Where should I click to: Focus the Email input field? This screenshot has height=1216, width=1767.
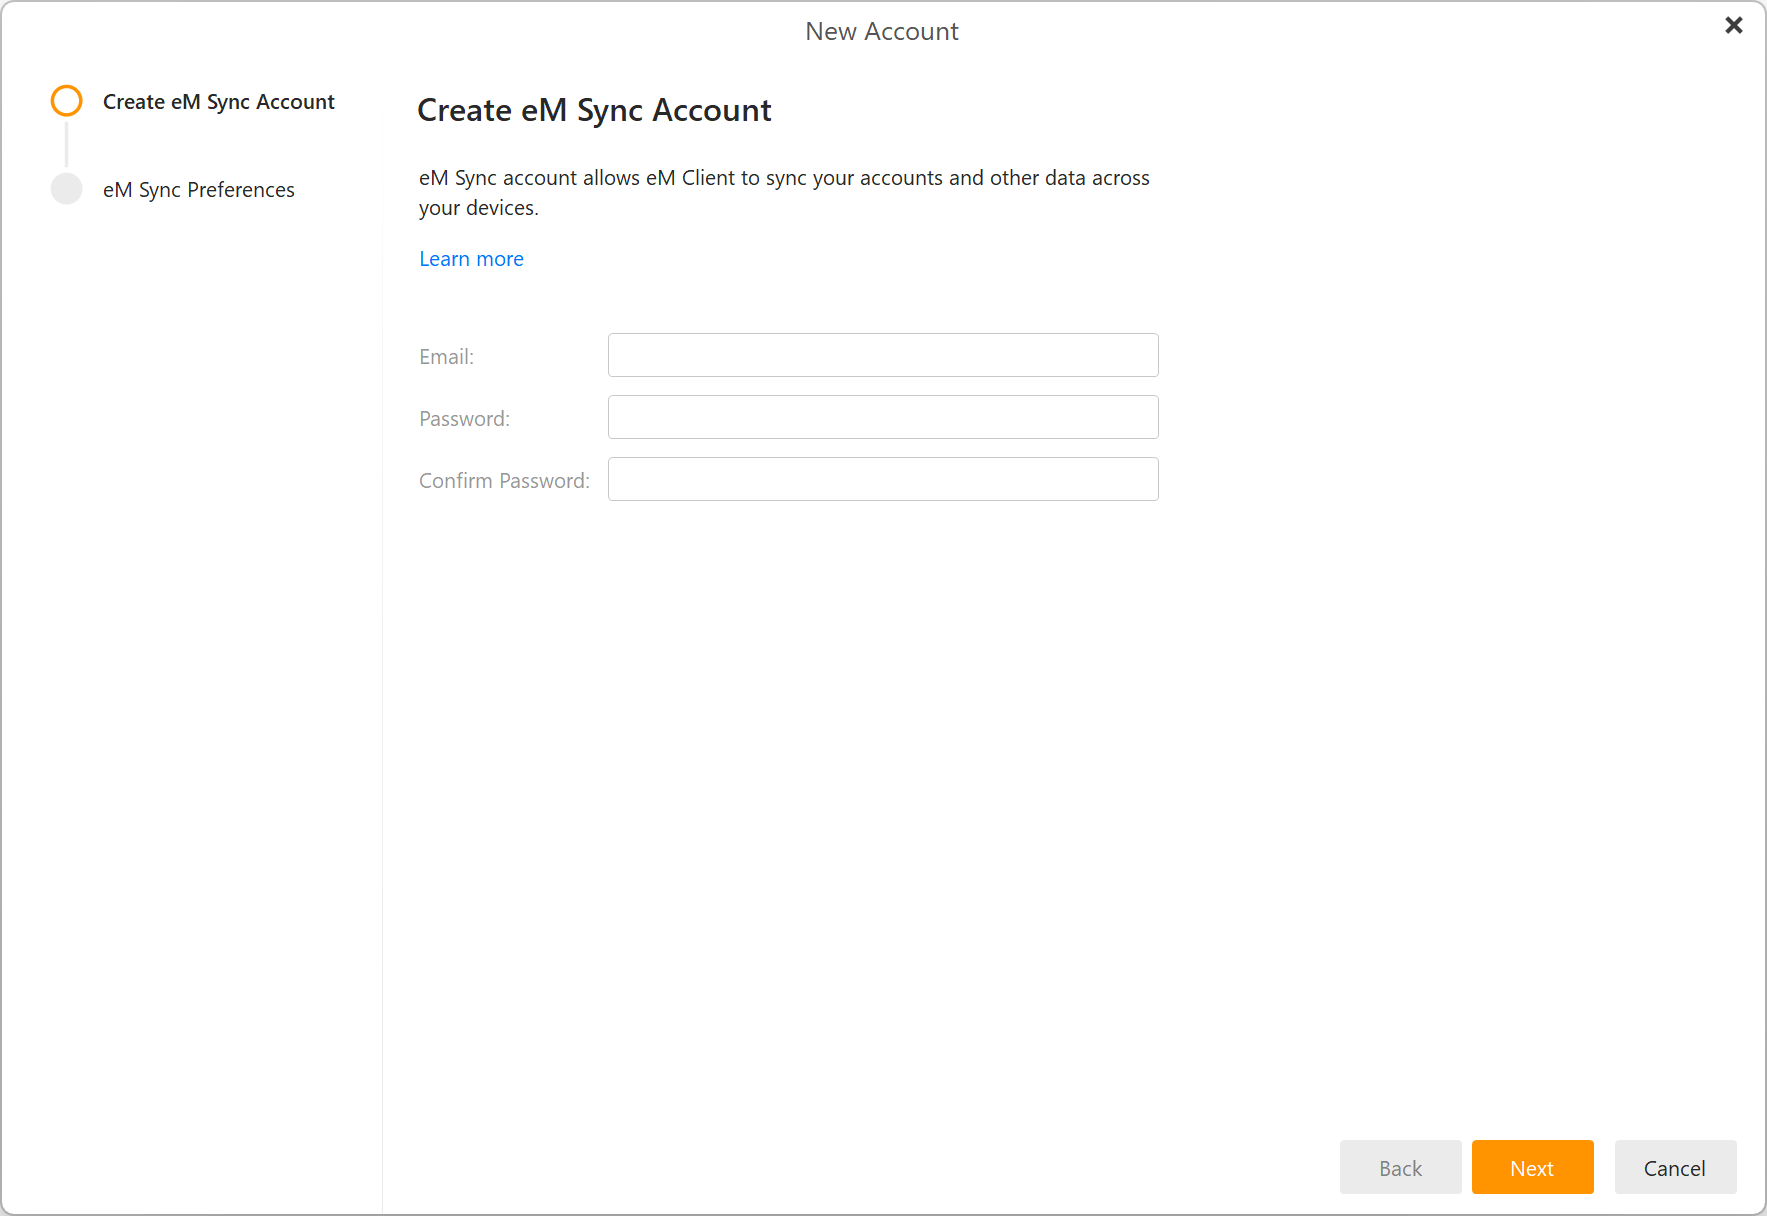pos(883,355)
